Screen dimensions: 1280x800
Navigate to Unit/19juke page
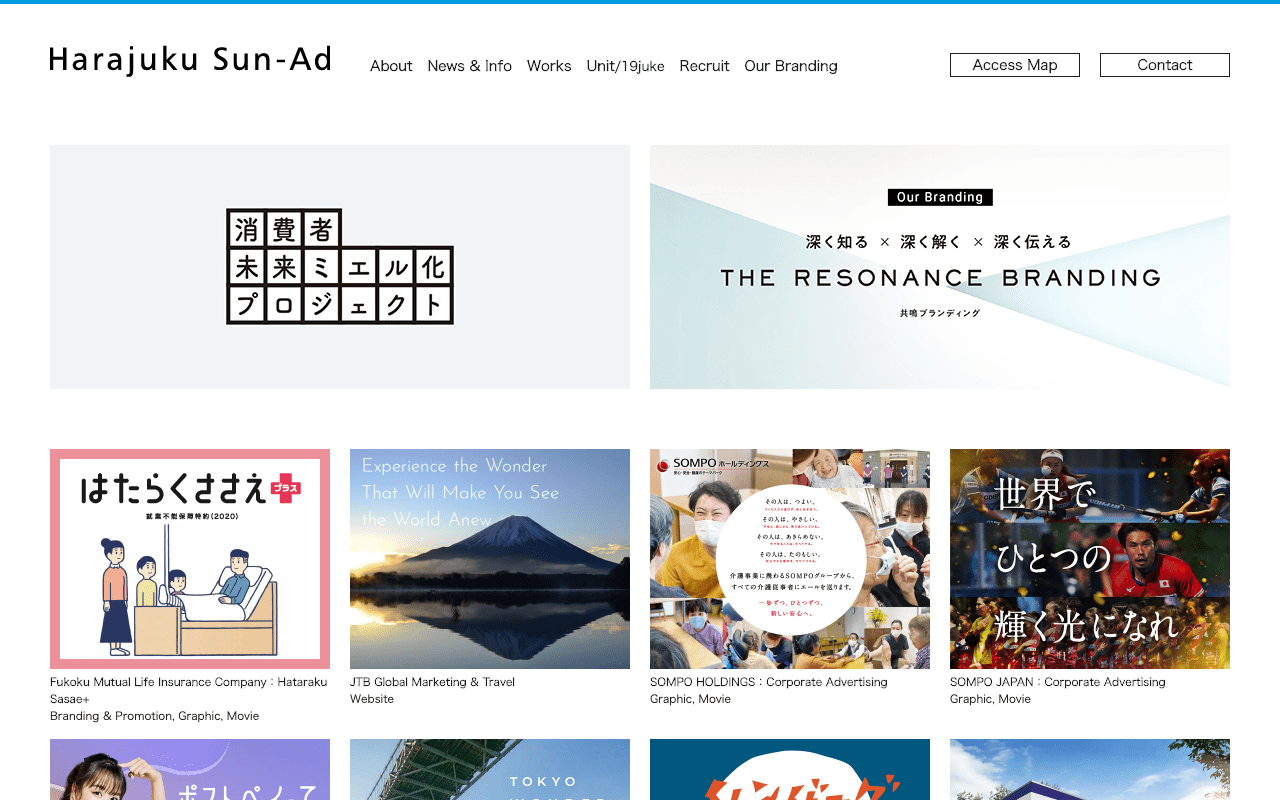coord(625,66)
